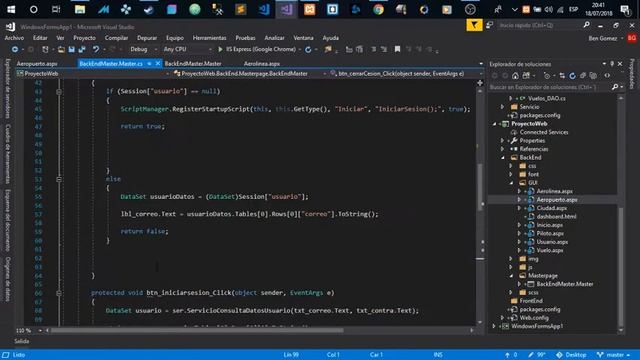Pin the Solution Explorer panel (auto-hide)
The height and width of the screenshot is (360, 640).
[612, 64]
